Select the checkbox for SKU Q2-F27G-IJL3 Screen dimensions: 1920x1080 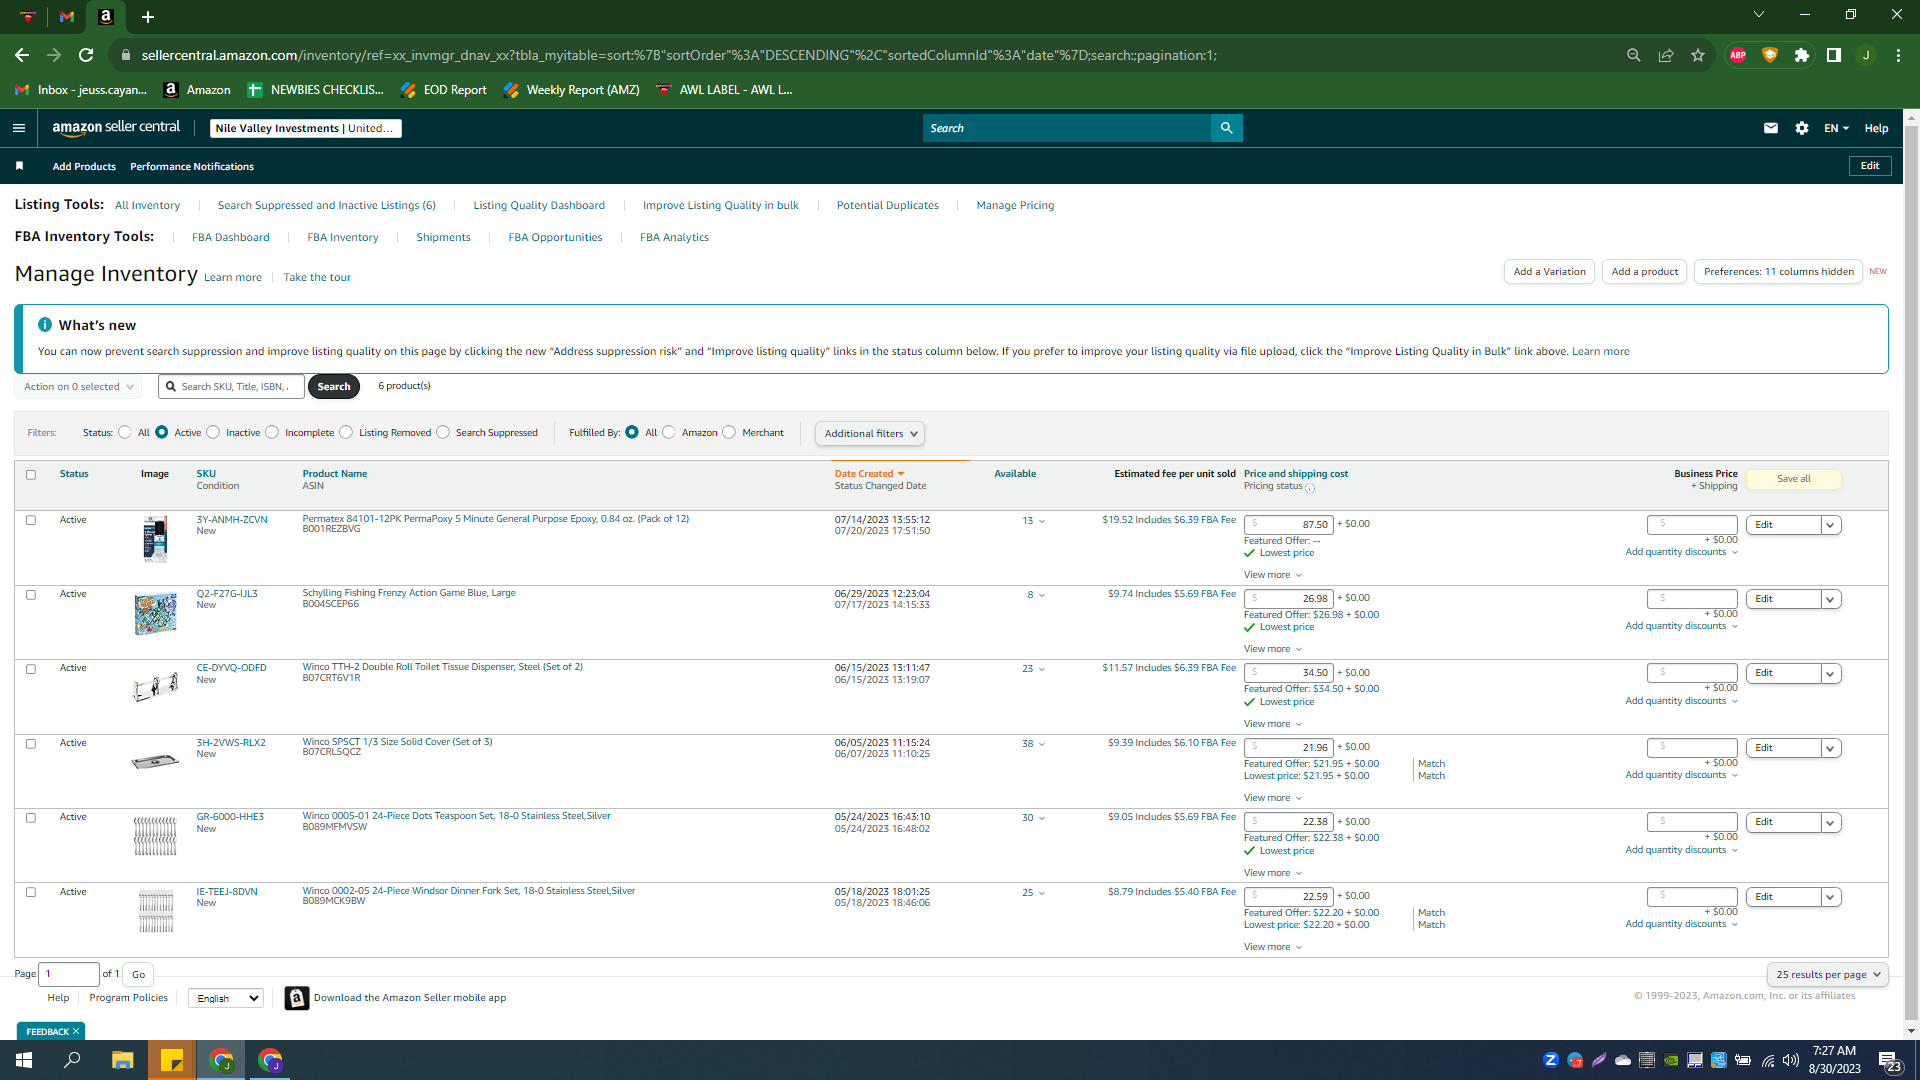tap(31, 595)
